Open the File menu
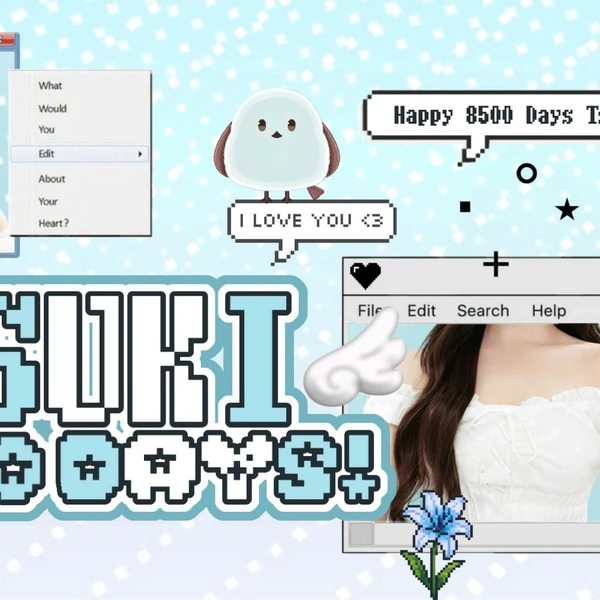 pyautogui.click(x=371, y=311)
